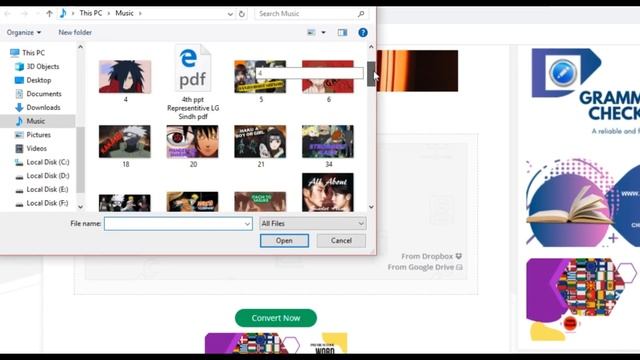Click the open book ad banner
640x360 pixels.
[x=583, y=202]
